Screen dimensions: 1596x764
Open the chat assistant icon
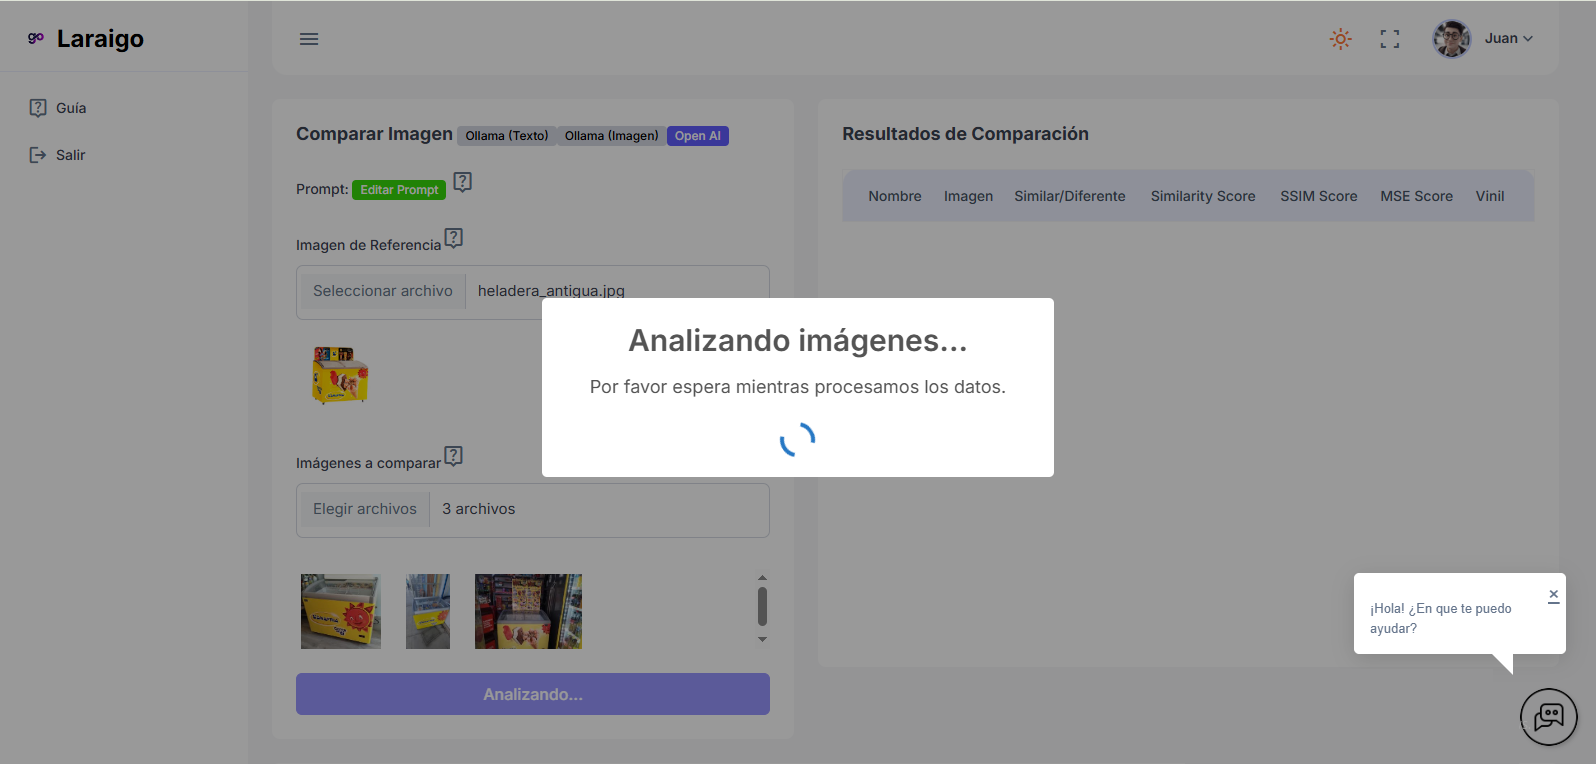pyautogui.click(x=1548, y=716)
